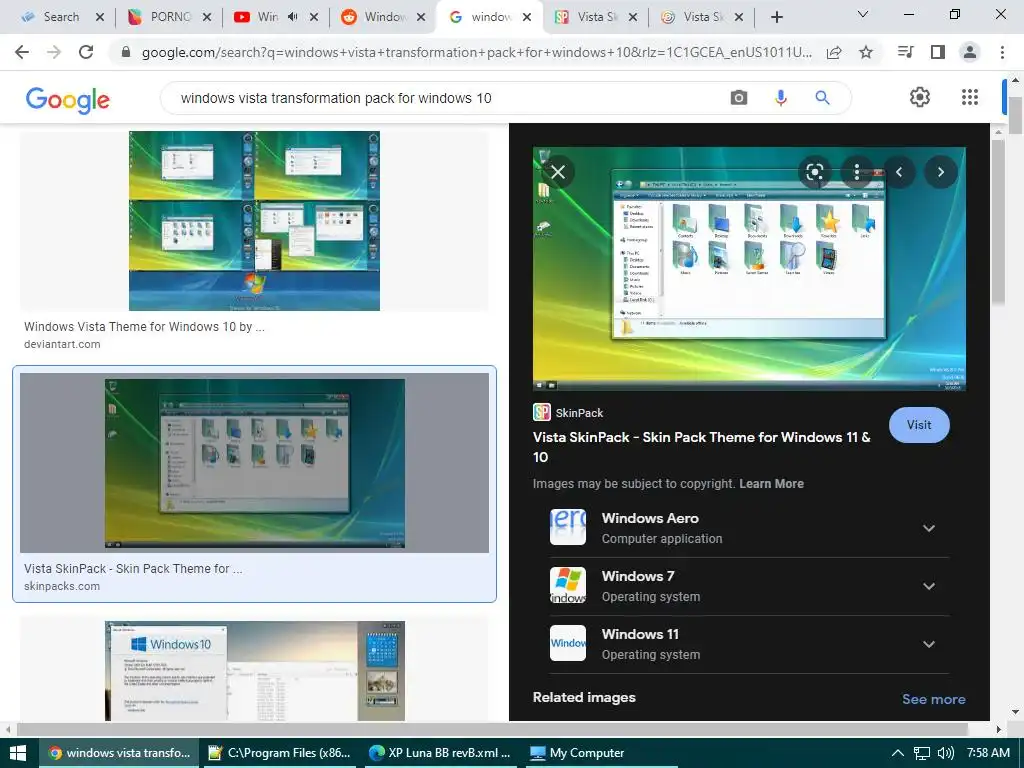
Task: Search by image camera icon
Action: point(739,98)
